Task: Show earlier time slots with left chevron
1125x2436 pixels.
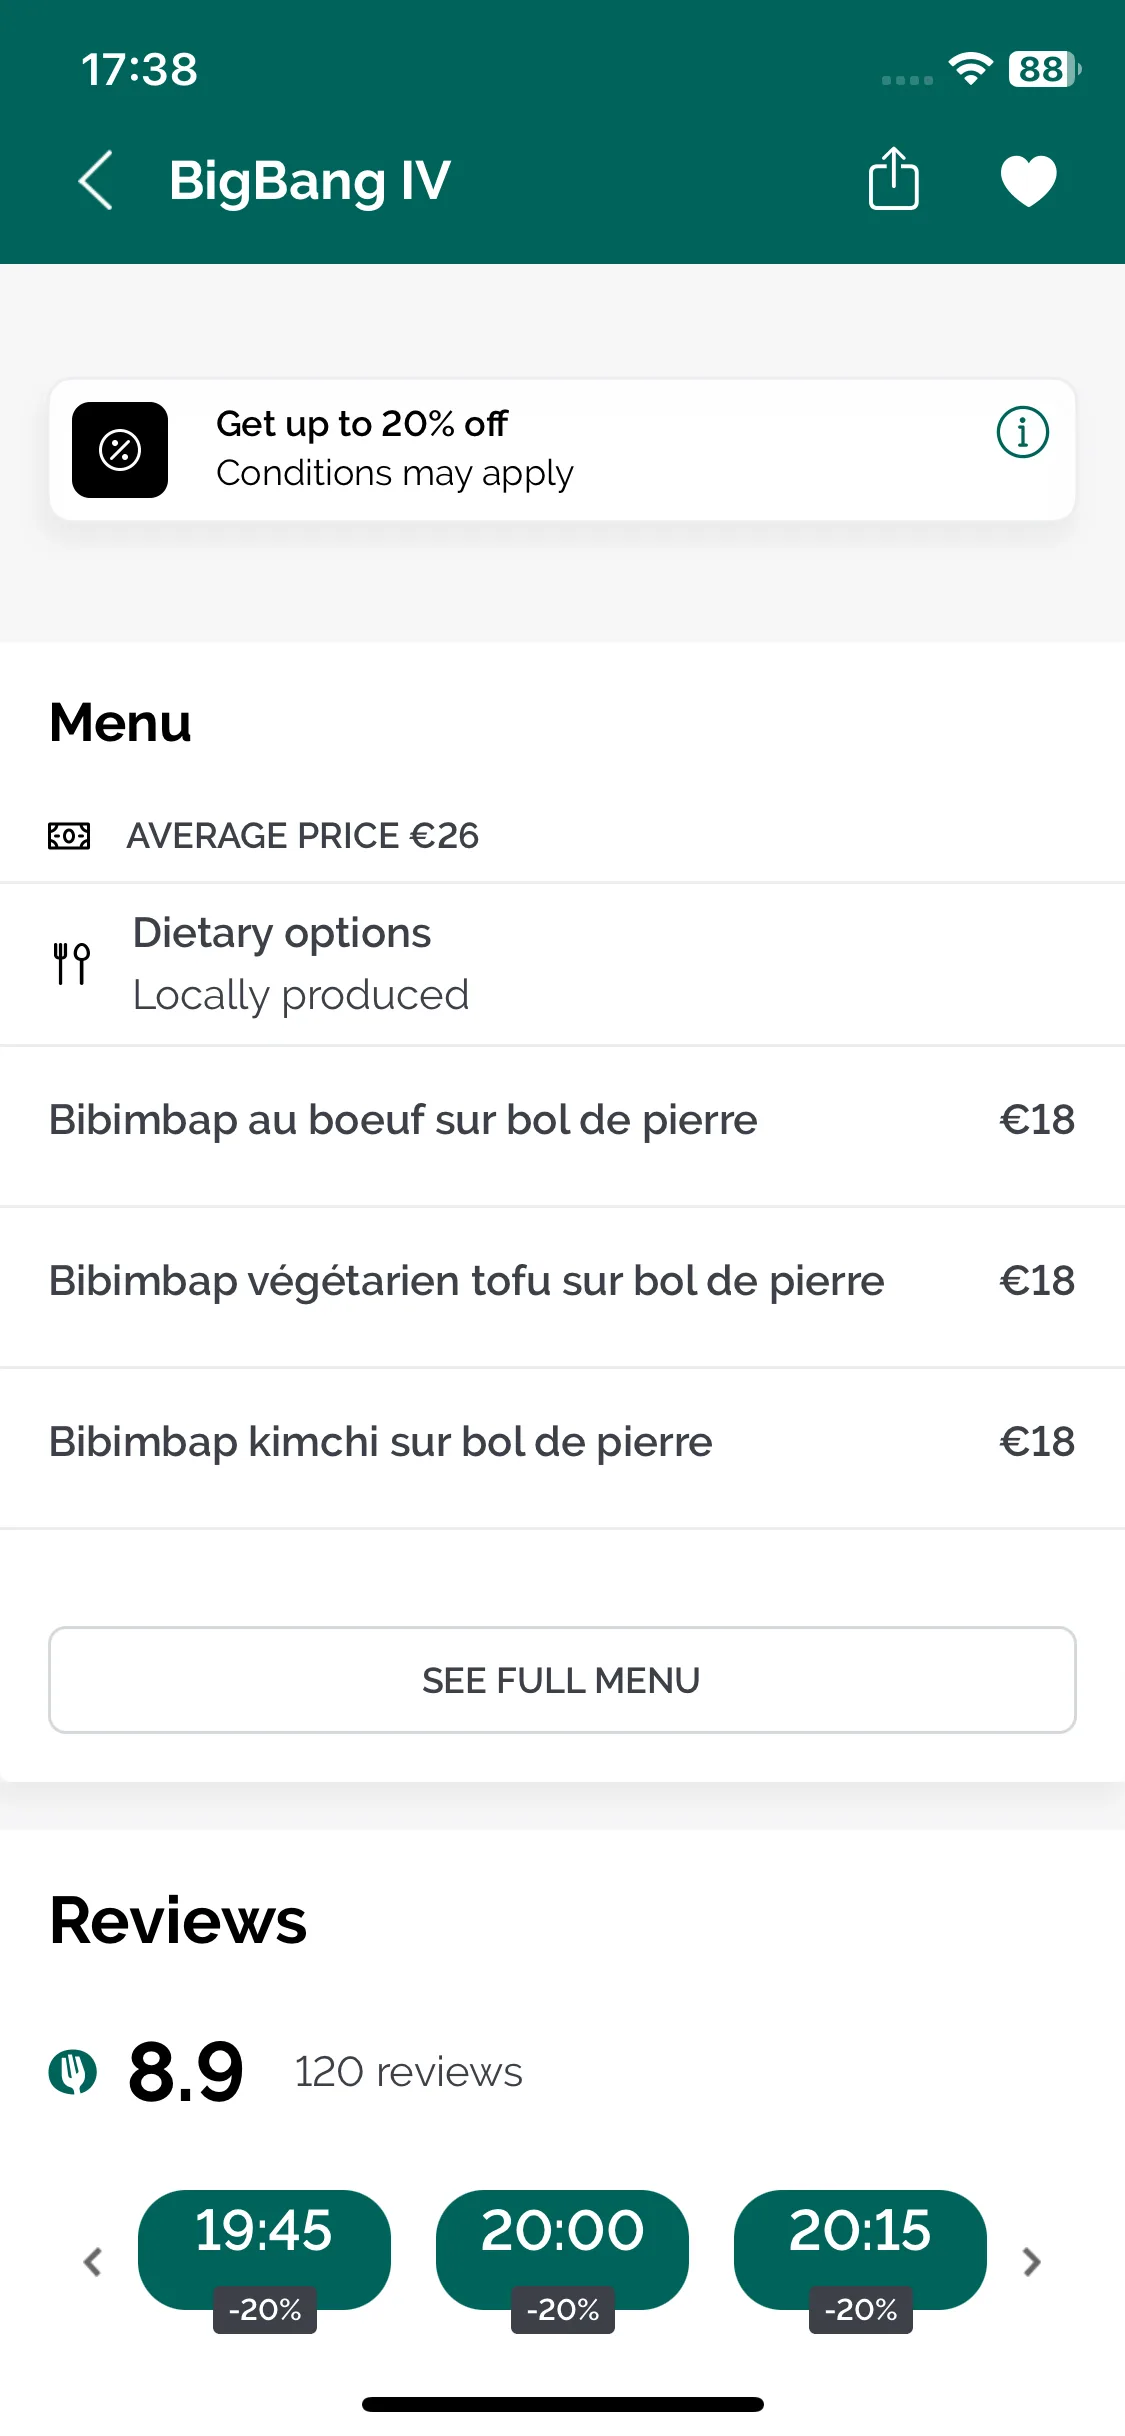Action: coord(93,2261)
